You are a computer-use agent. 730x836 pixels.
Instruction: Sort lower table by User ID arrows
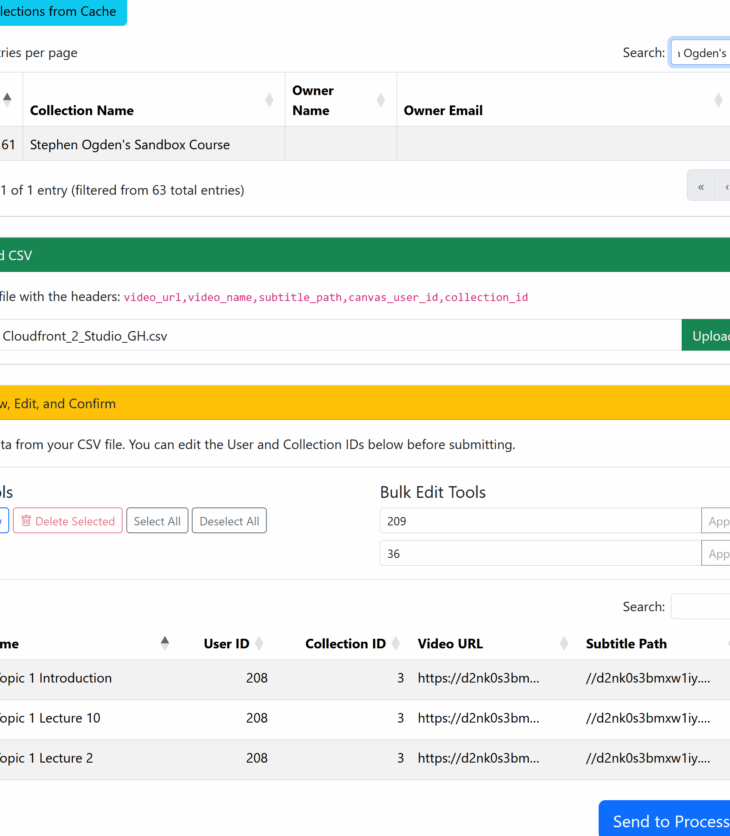click(259, 644)
